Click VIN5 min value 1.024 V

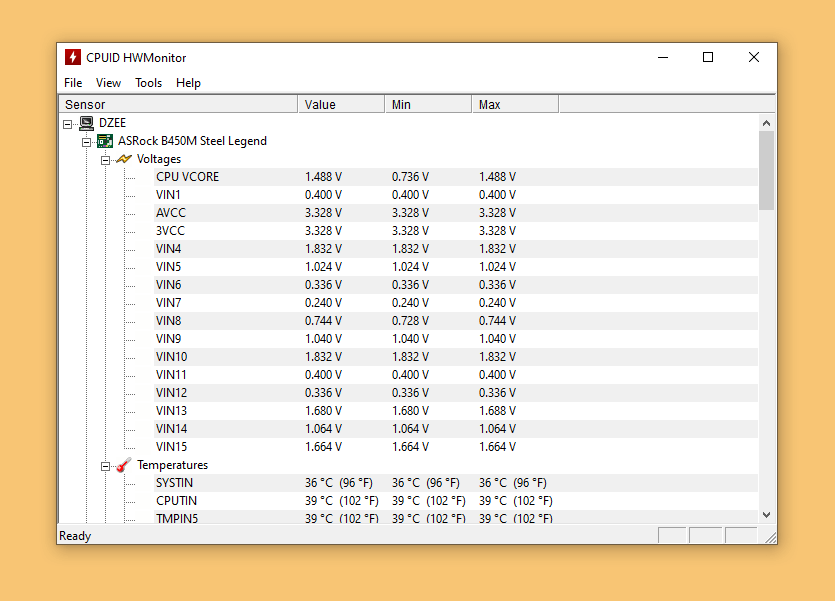click(411, 267)
